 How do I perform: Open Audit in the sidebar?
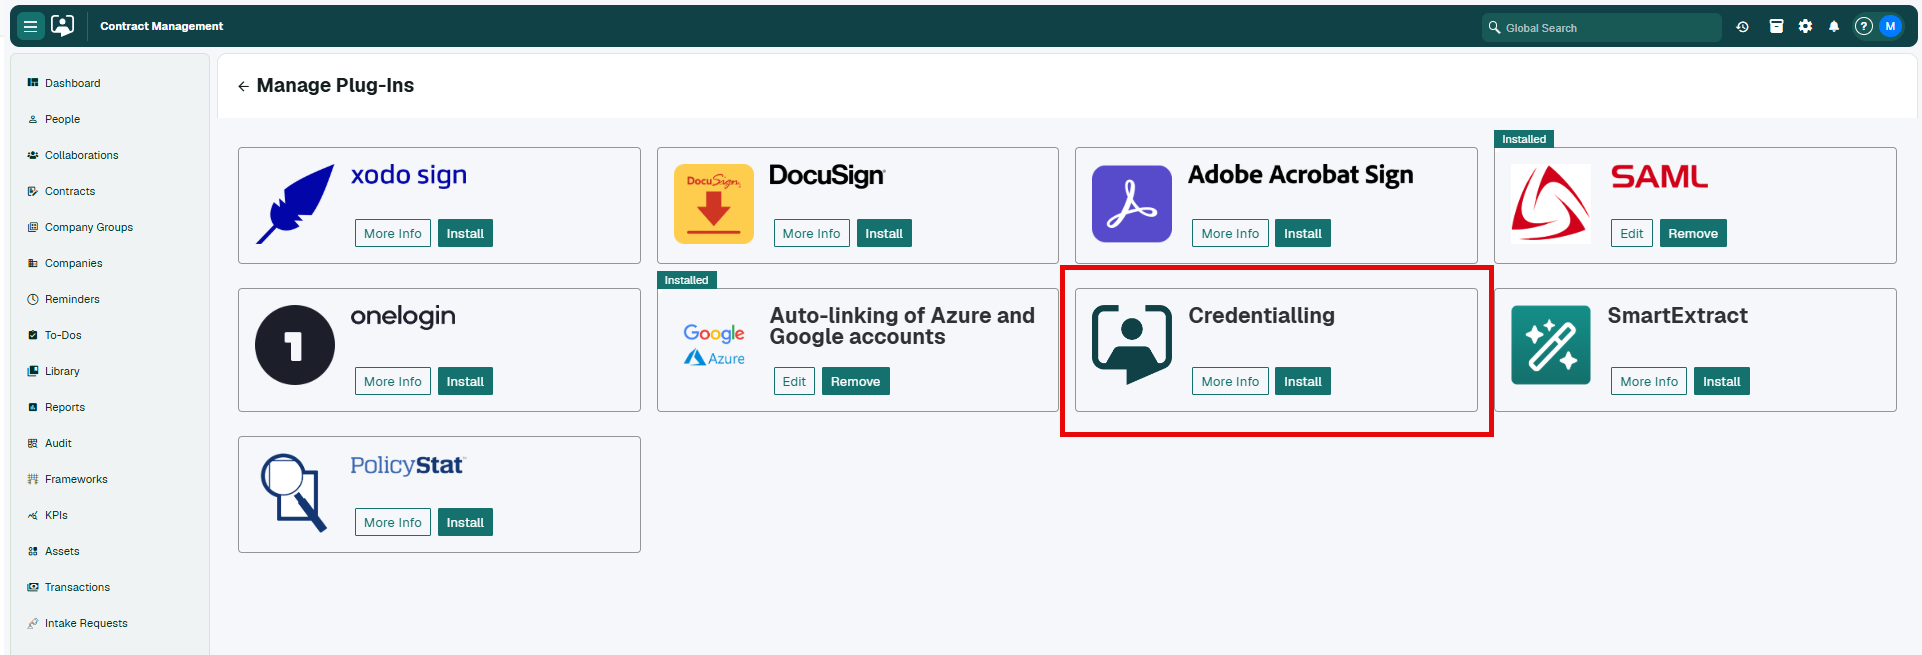pyautogui.click(x=58, y=443)
